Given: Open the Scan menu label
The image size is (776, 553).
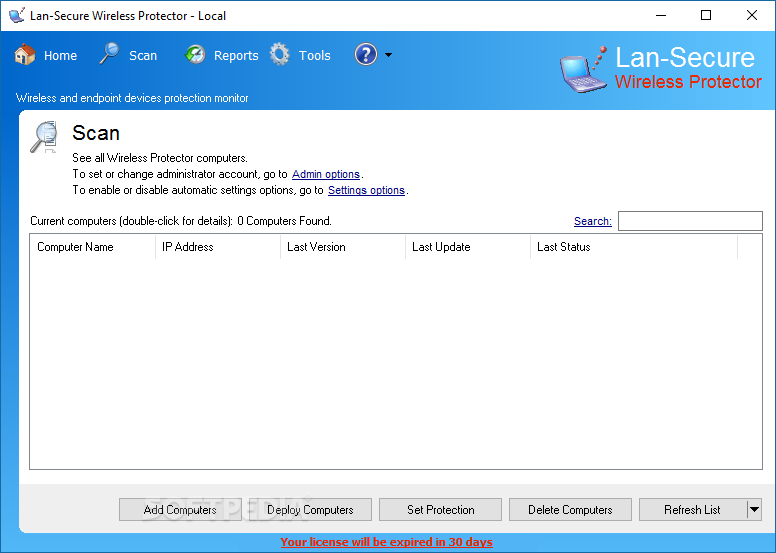Looking at the screenshot, I should coord(143,55).
